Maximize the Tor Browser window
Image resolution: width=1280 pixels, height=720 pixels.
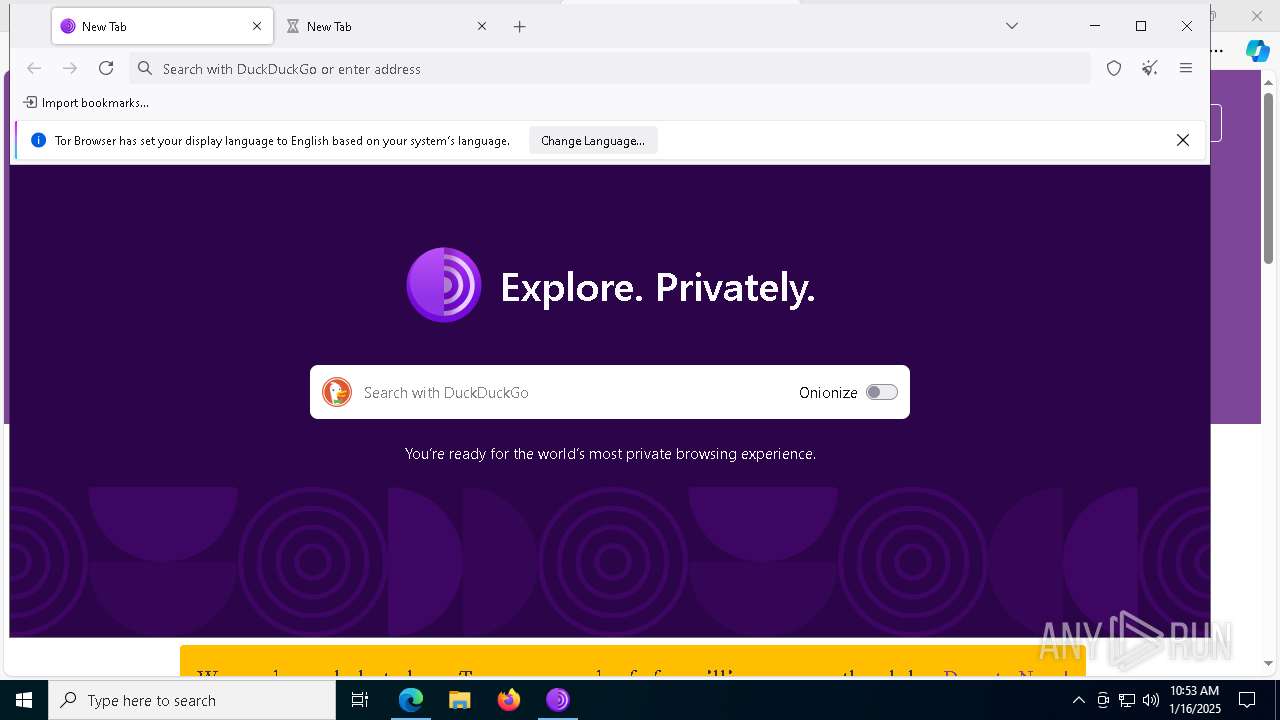tap(1141, 26)
